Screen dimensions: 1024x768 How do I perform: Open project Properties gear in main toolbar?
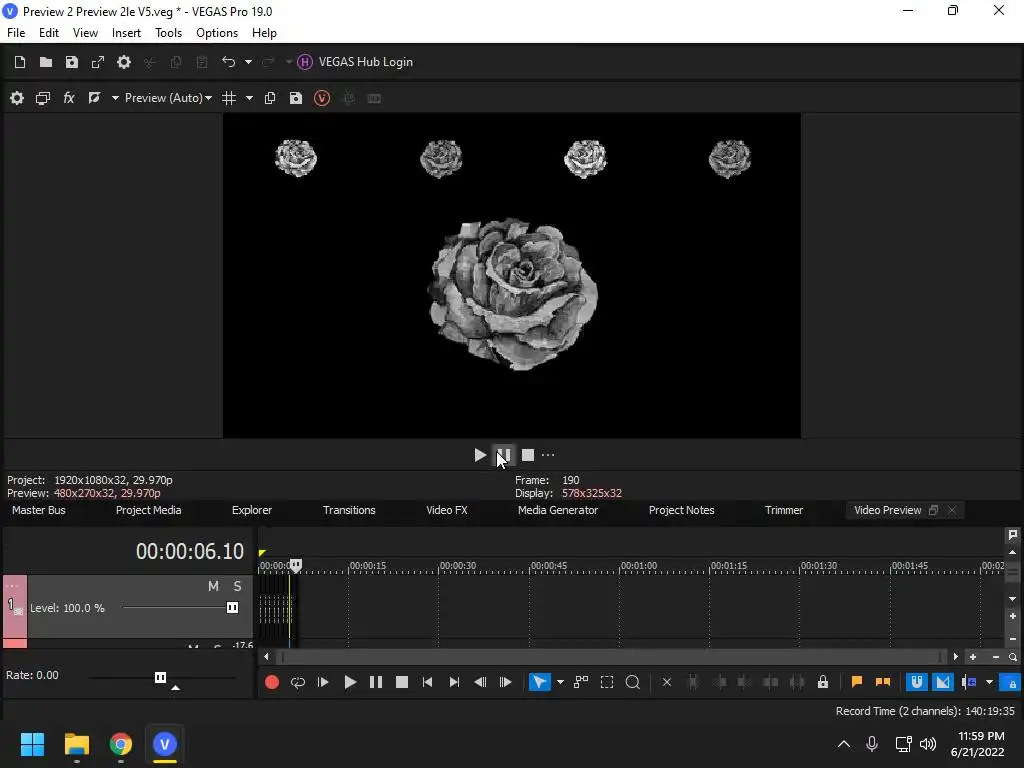coord(123,62)
